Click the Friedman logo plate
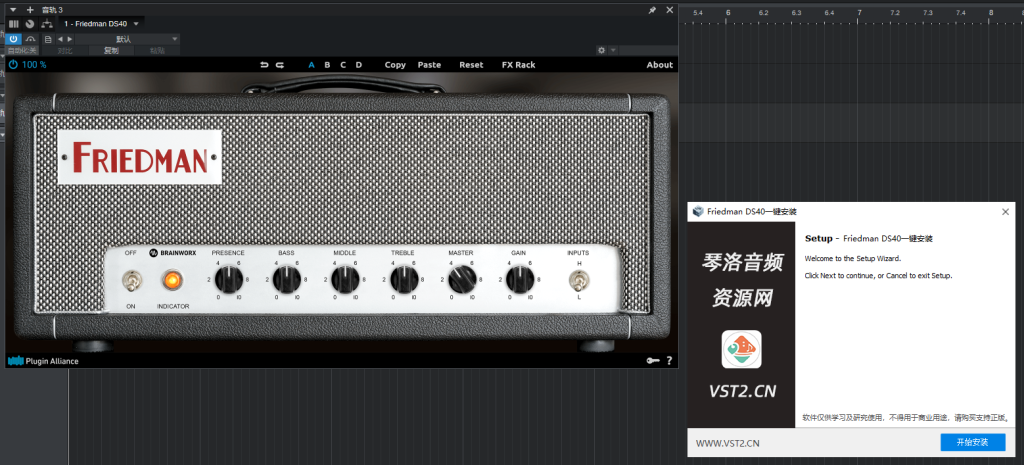This screenshot has width=1024, height=465. 140,157
